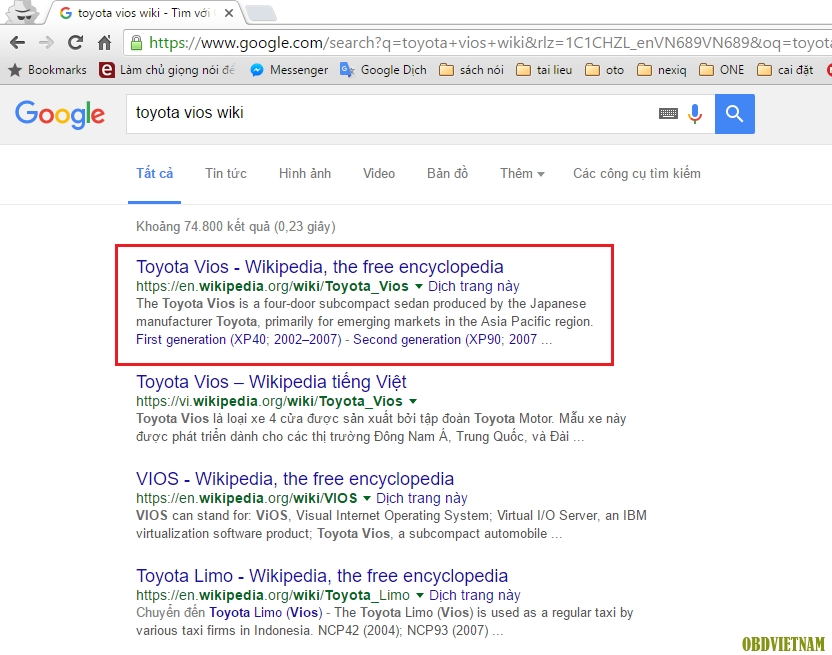Click the blue search magnifier button

tap(734, 114)
